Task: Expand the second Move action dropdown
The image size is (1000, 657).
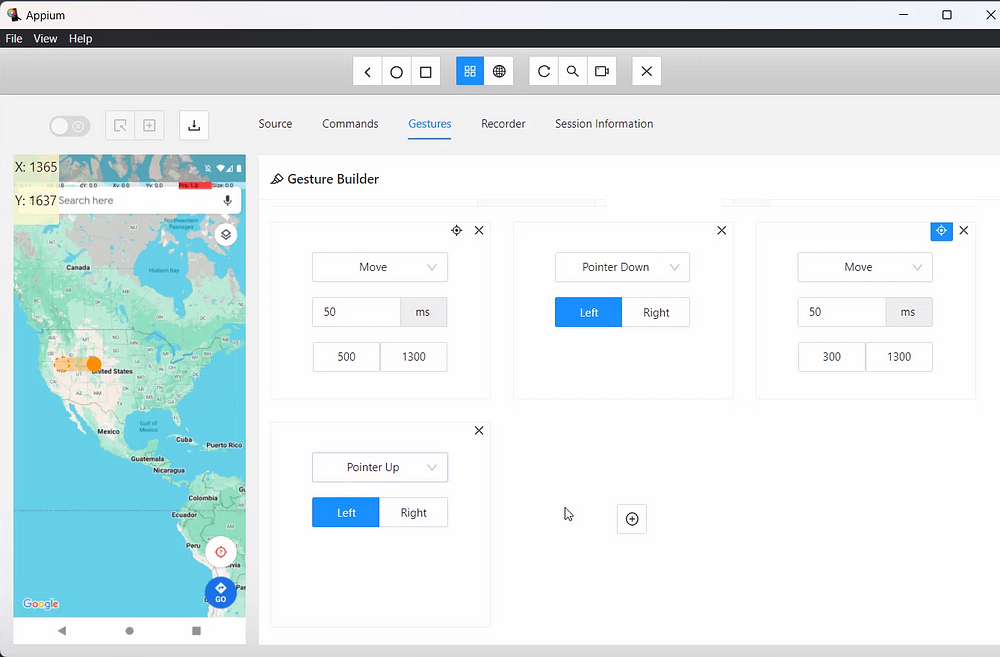Action: 865,267
